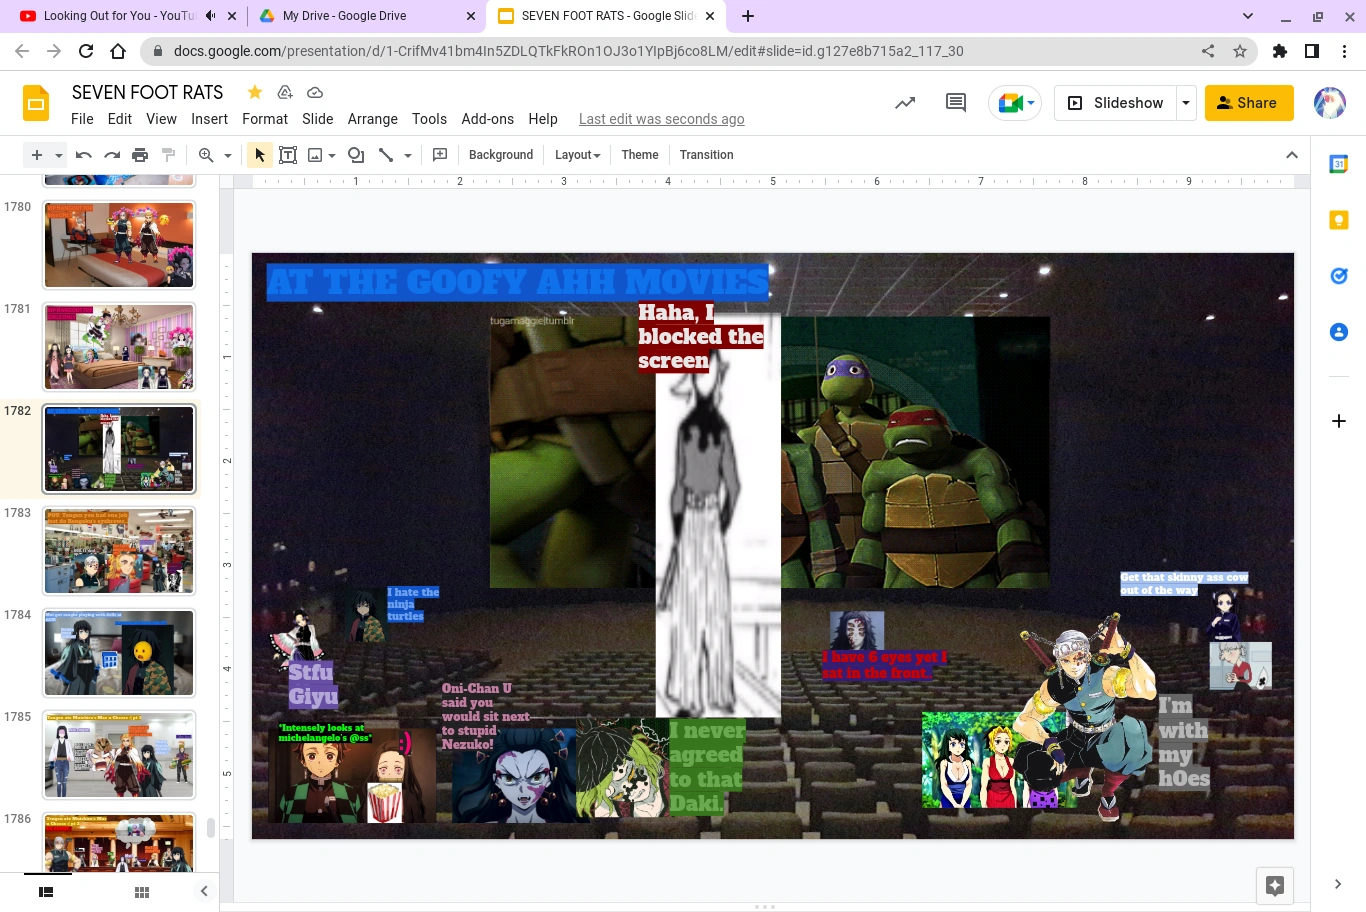
Task: Open 'Last edit was seconds ago' link
Action: pyautogui.click(x=661, y=119)
